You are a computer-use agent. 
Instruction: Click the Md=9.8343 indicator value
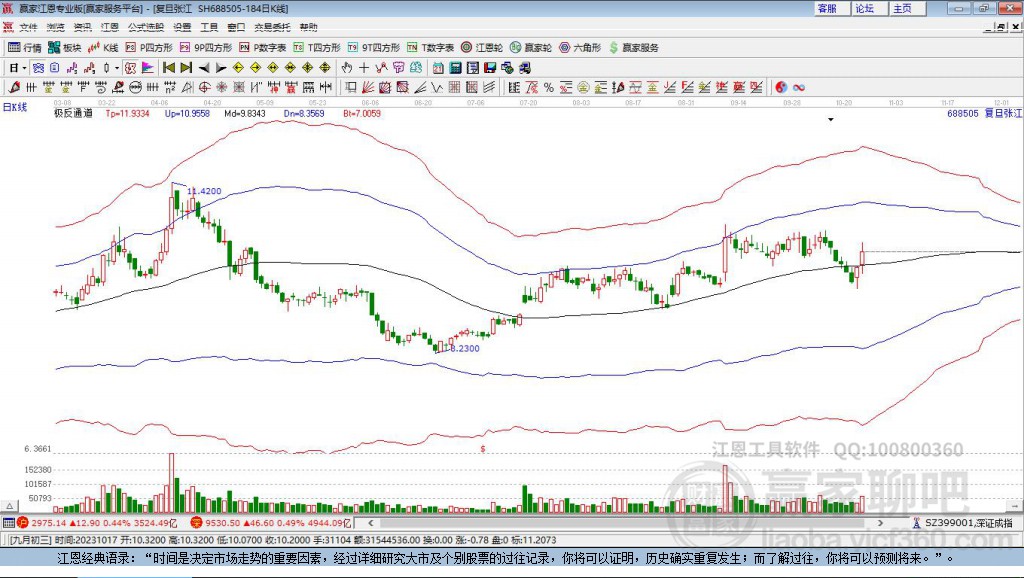click(245, 113)
